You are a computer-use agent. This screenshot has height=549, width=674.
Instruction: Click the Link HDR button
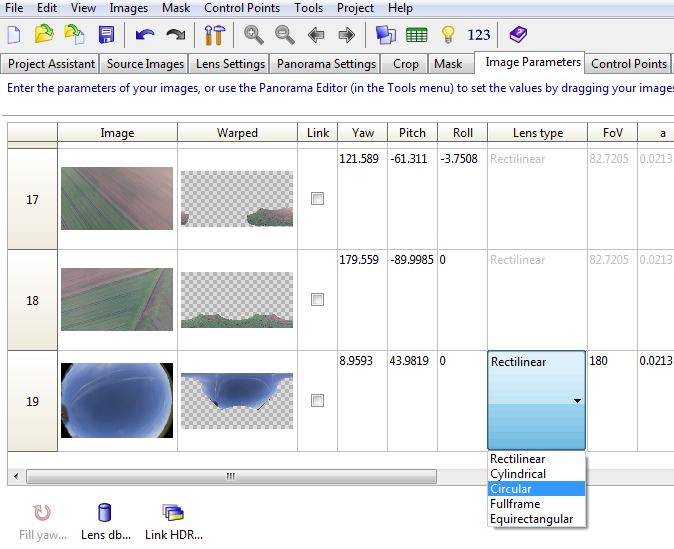click(x=174, y=522)
